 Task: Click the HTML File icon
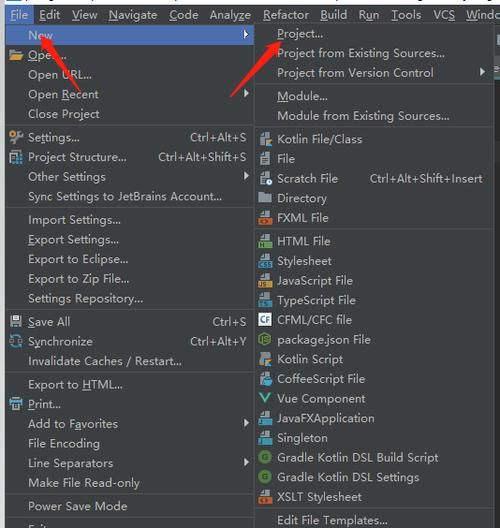tap(265, 241)
